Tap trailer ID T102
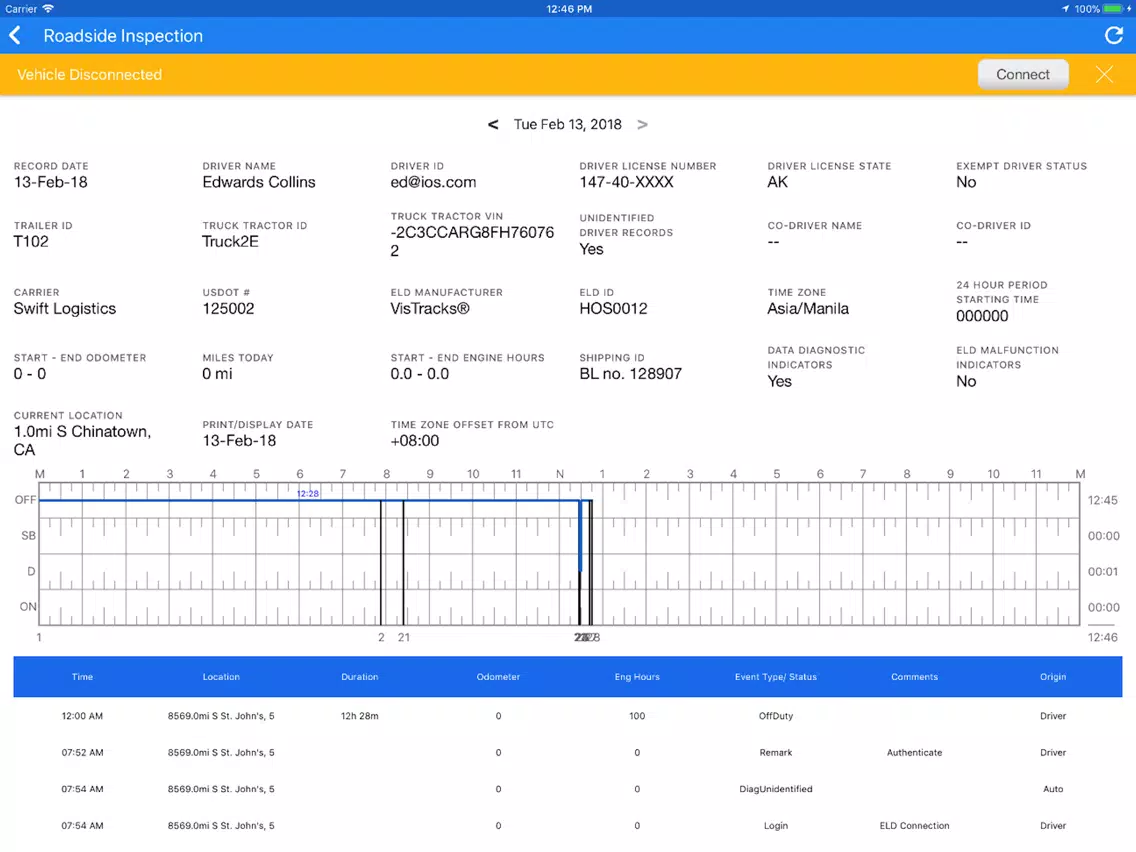The height and width of the screenshot is (852, 1136). click(31, 242)
